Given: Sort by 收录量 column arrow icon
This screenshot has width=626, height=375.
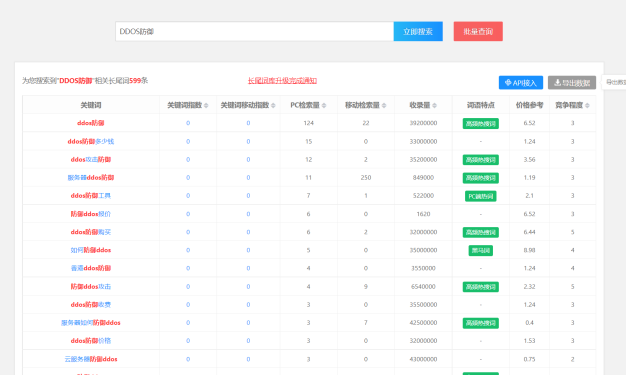Looking at the screenshot, I should click(434, 105).
